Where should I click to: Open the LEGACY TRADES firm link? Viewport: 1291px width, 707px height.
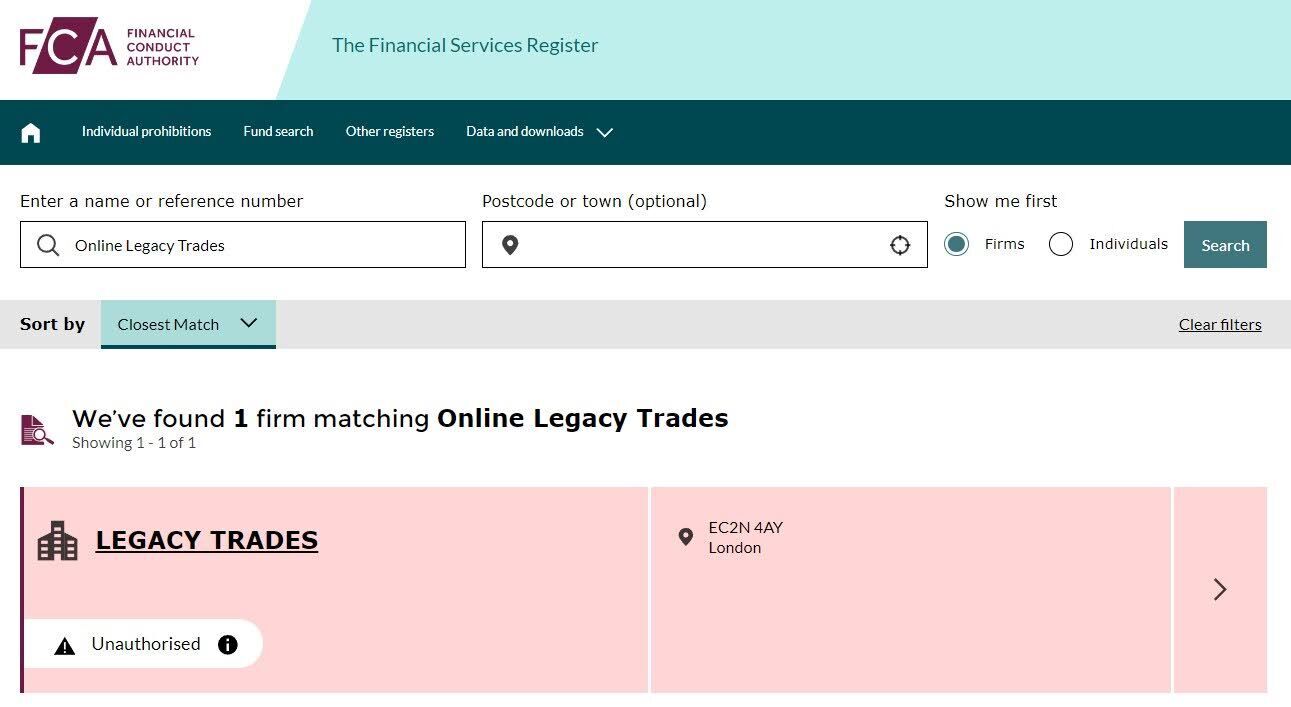tap(207, 540)
